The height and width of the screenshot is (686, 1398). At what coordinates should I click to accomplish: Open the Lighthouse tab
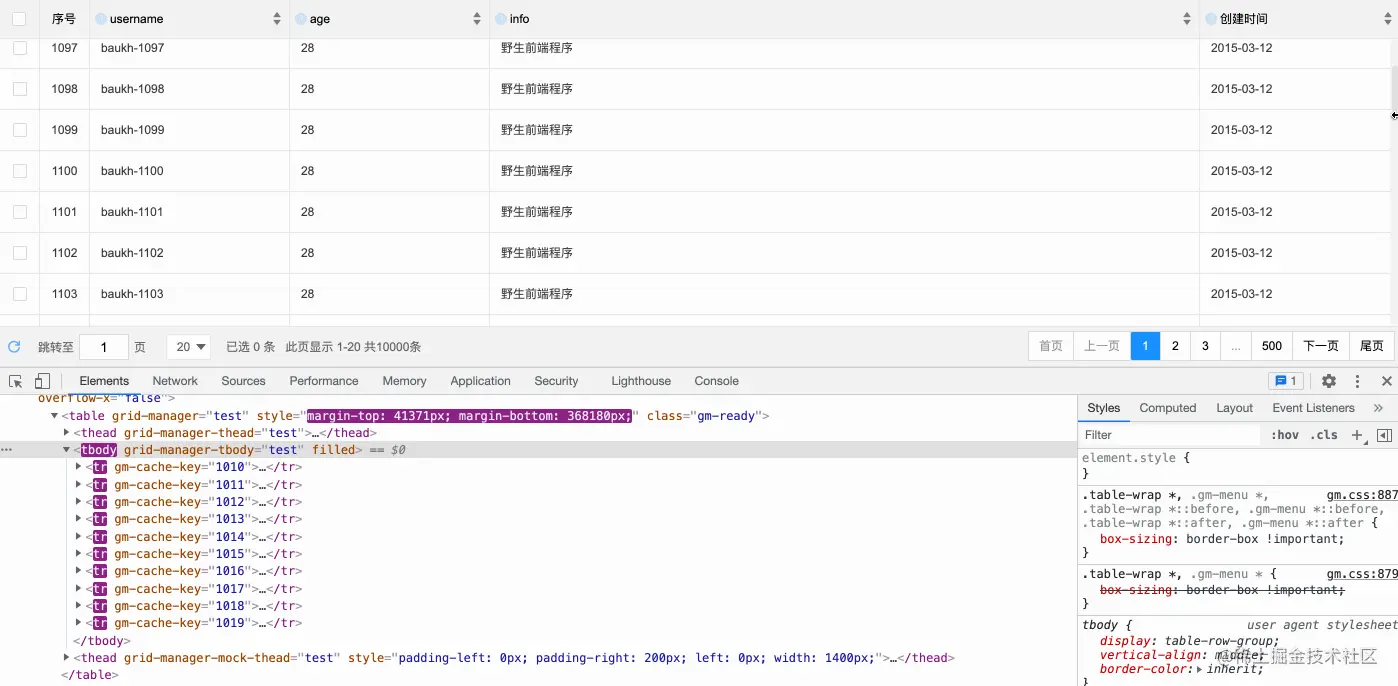(641, 381)
